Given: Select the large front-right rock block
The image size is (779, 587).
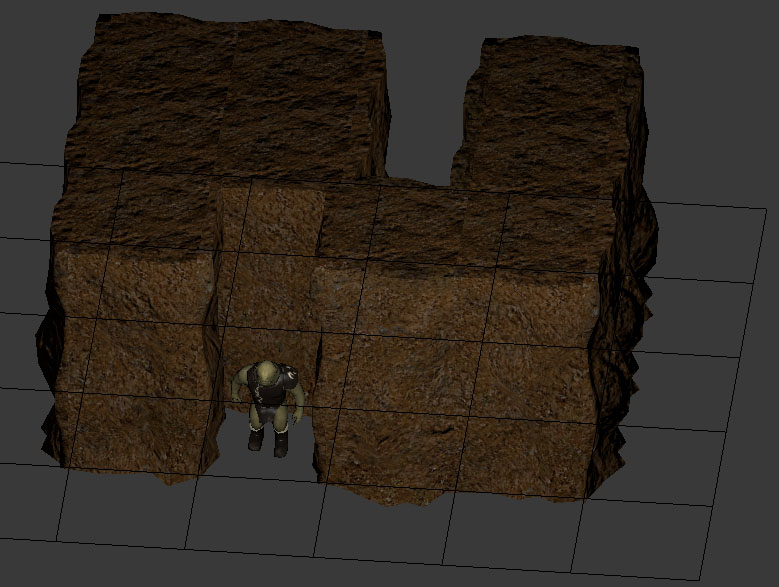Looking at the screenshot, I should click(x=460, y=390).
